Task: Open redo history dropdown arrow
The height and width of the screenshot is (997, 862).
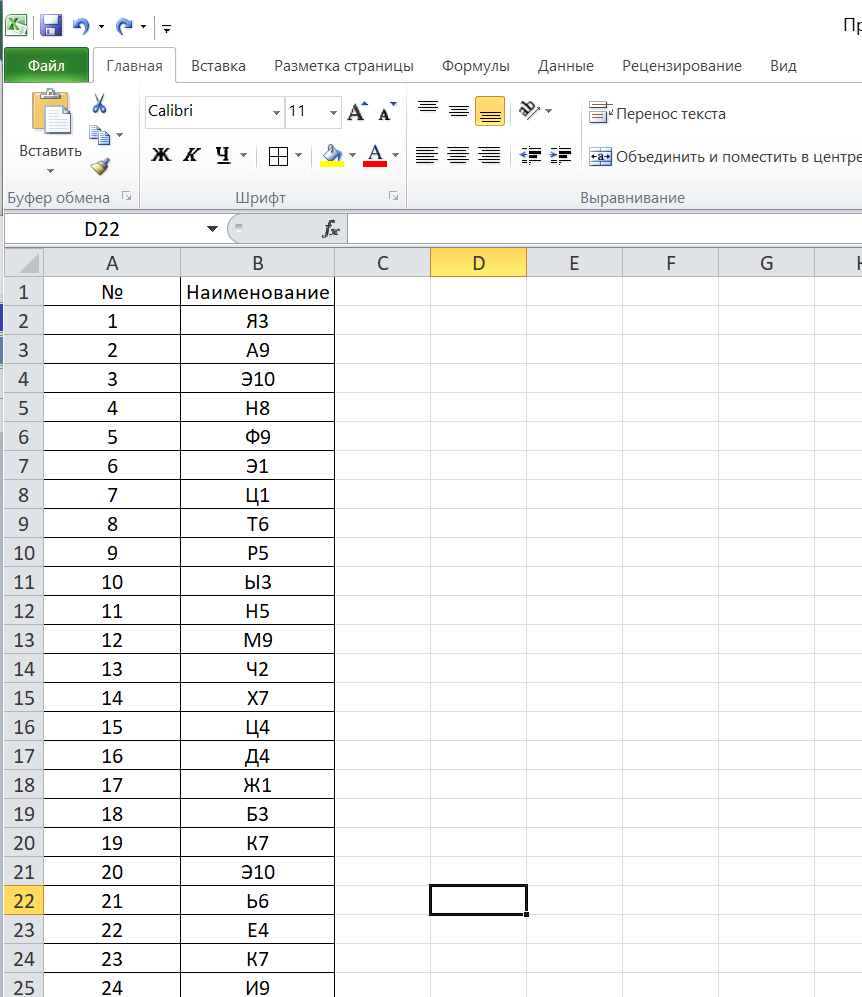Action: point(144,27)
